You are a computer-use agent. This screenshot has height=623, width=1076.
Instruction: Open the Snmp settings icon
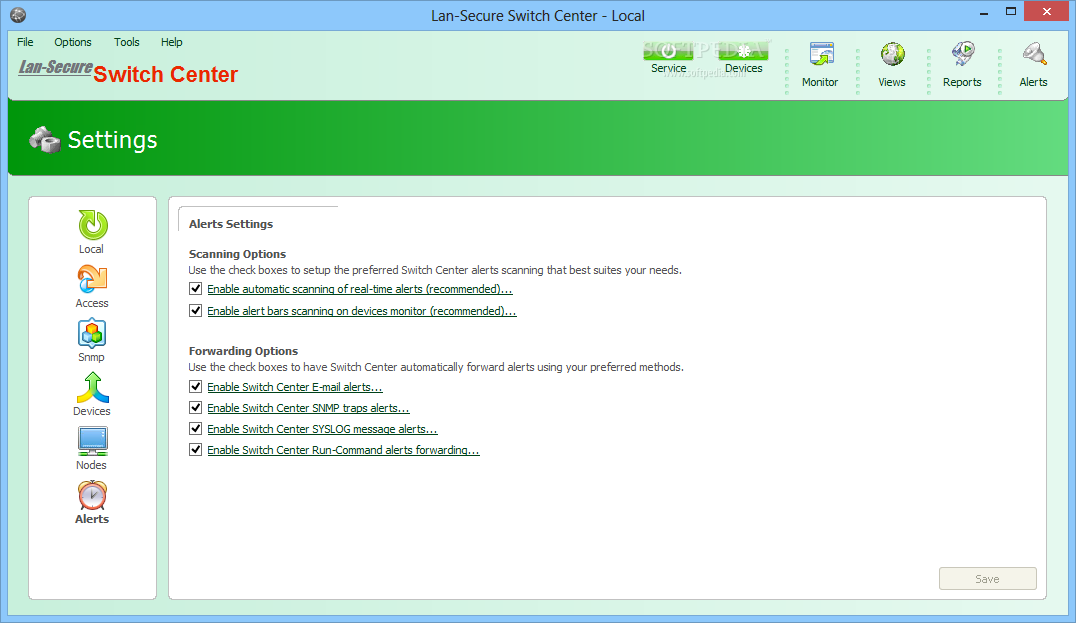(x=92, y=333)
